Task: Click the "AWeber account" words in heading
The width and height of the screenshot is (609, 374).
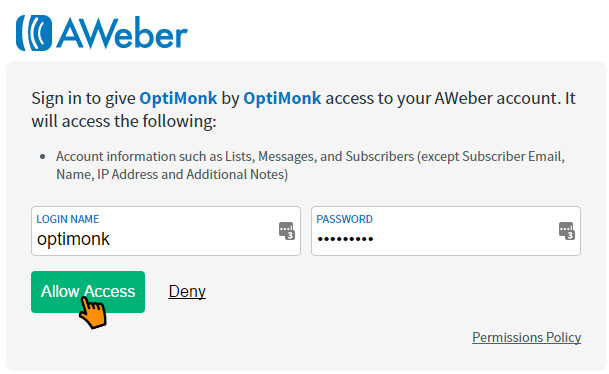Action: click(x=496, y=98)
